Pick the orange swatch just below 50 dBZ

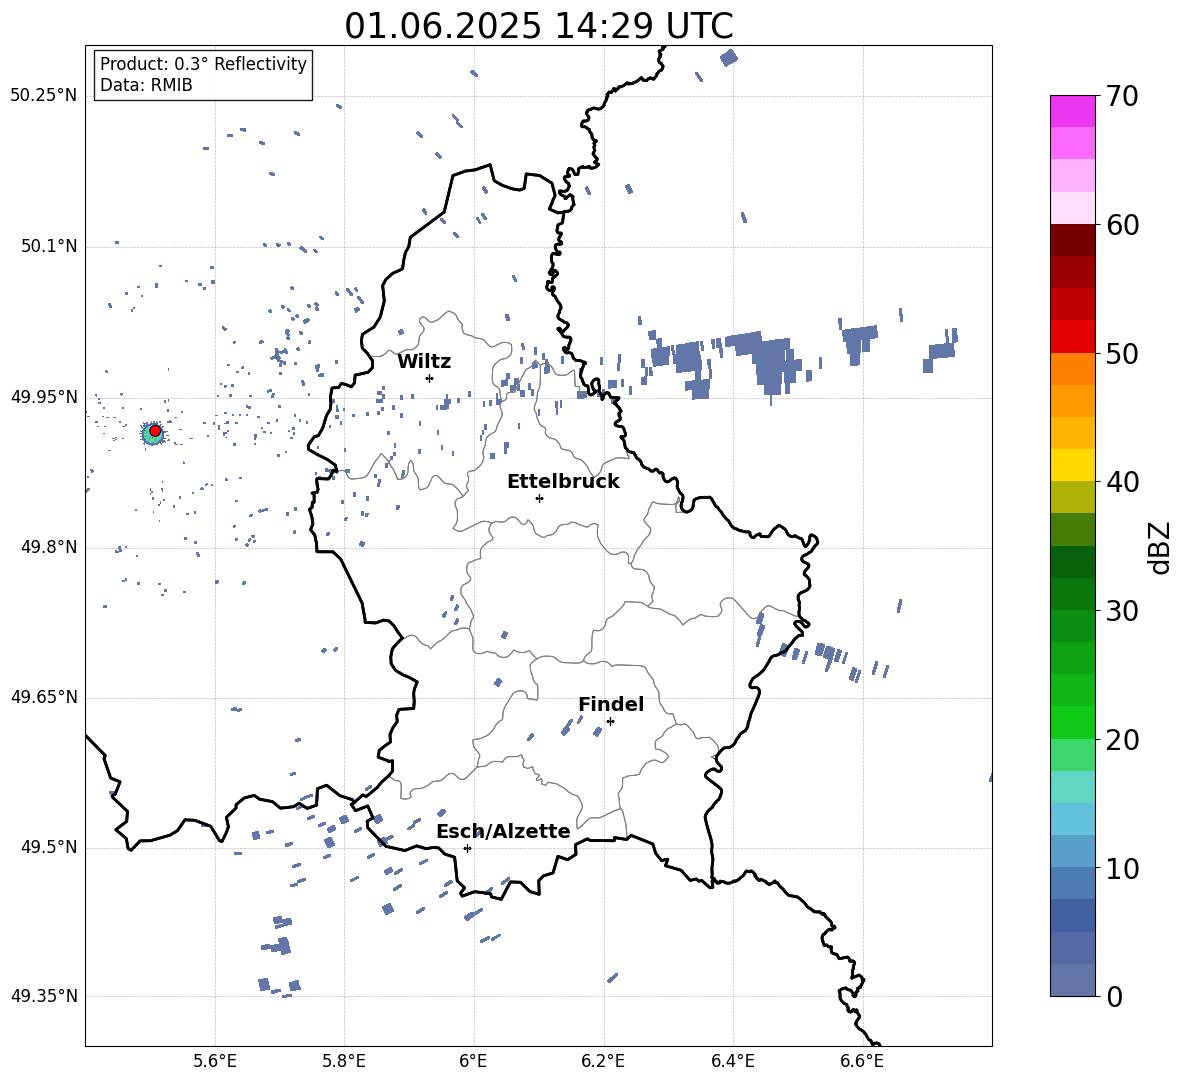[1072, 368]
